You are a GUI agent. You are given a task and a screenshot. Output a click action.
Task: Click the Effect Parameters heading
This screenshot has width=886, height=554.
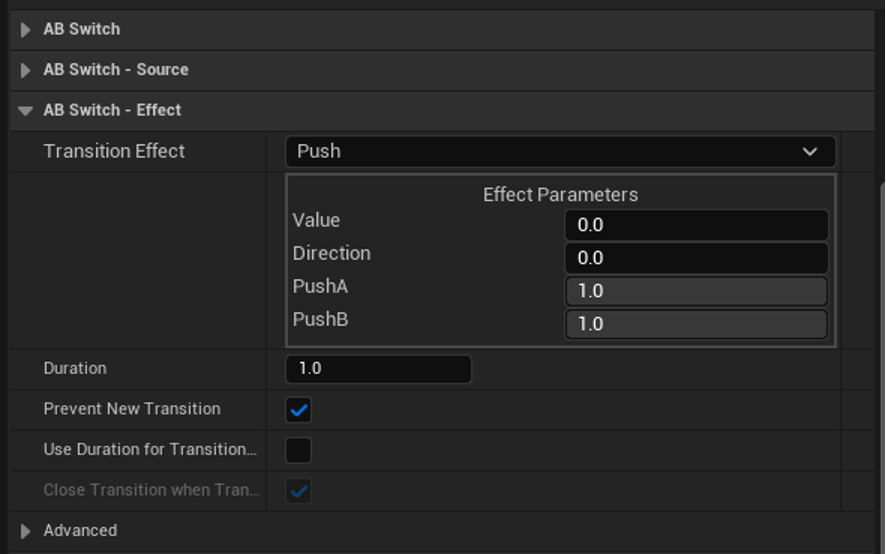560,195
